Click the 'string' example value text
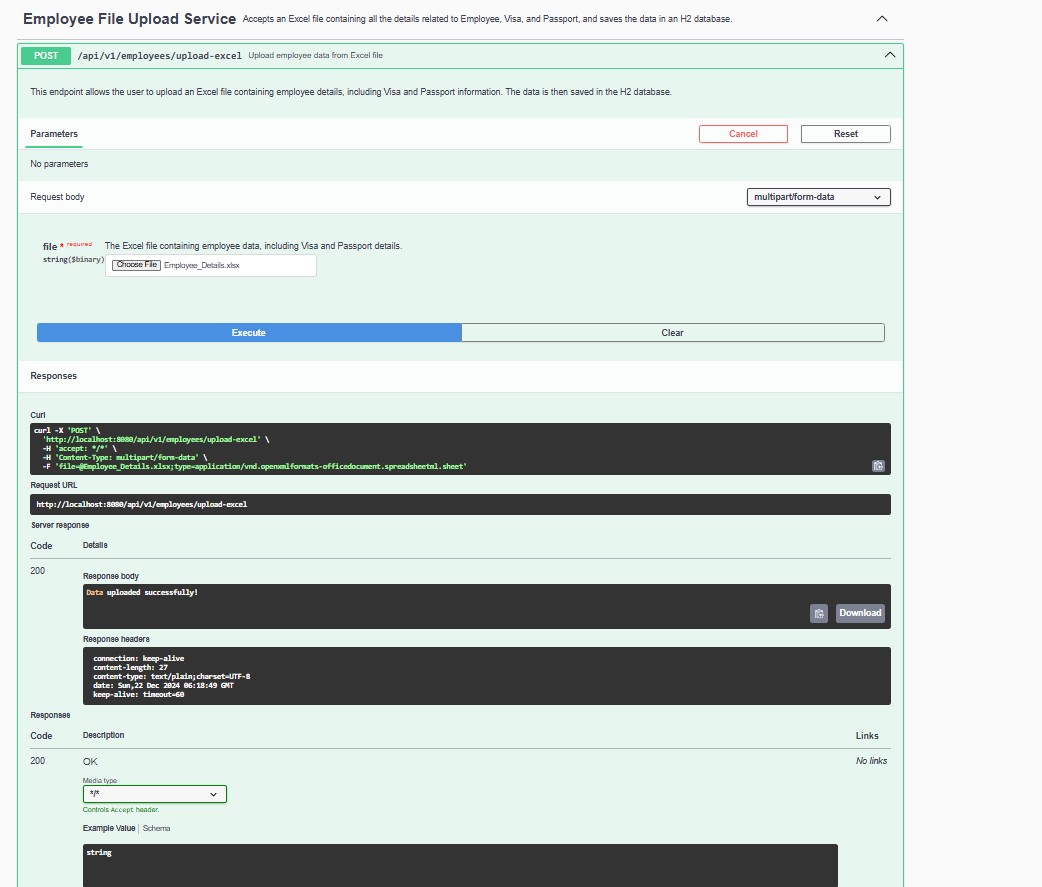Screen dimensions: 1042x887 pos(99,852)
